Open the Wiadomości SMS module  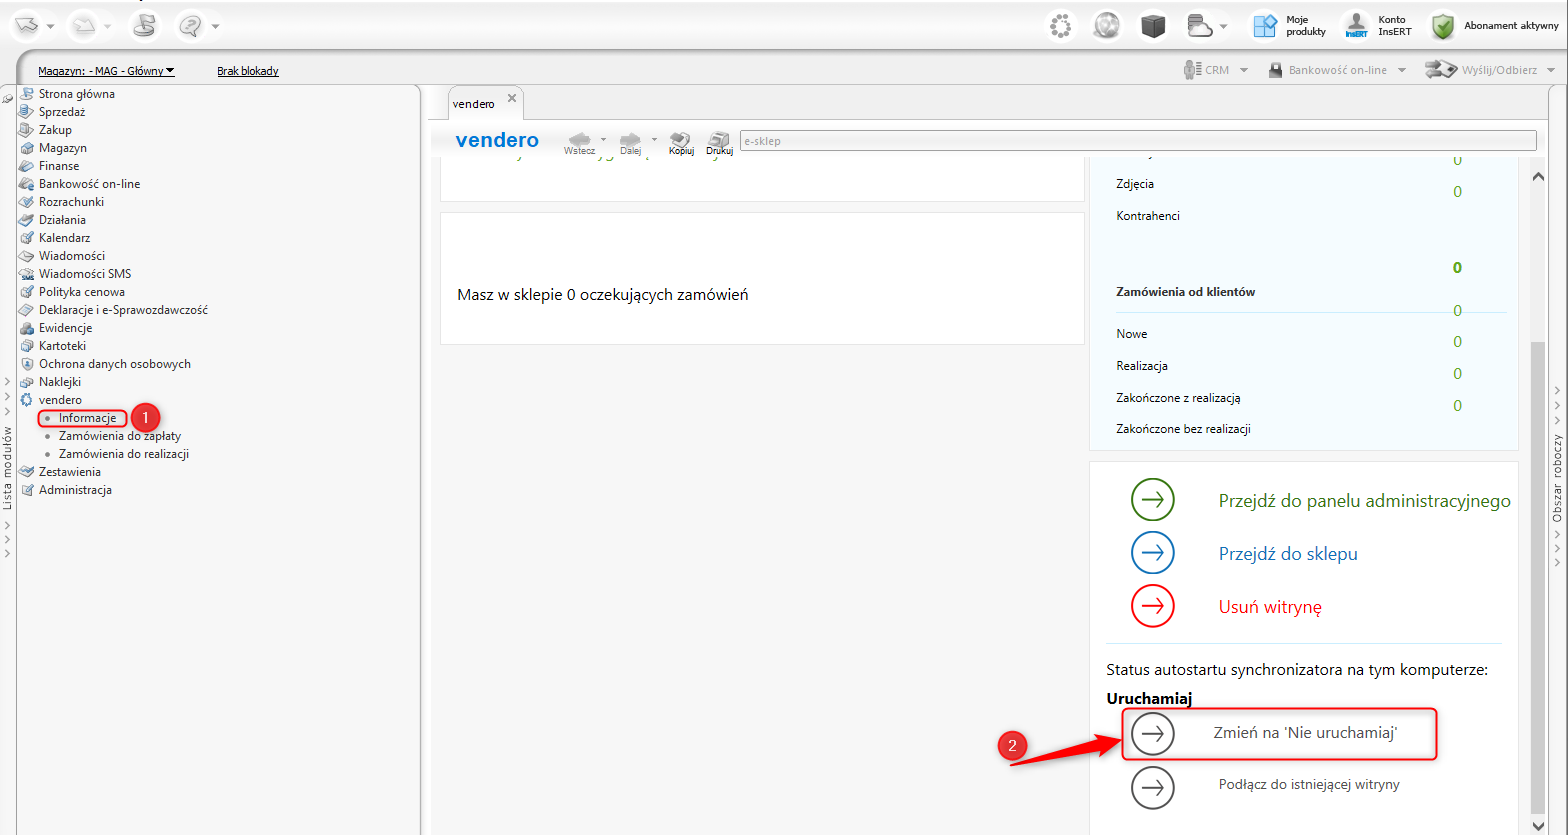coord(85,274)
